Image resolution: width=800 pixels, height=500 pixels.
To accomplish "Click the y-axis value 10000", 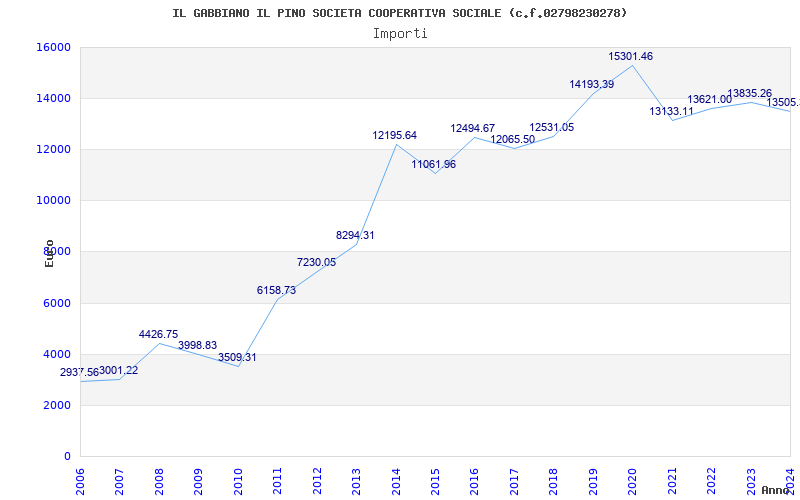I will pyautogui.click(x=53, y=201).
